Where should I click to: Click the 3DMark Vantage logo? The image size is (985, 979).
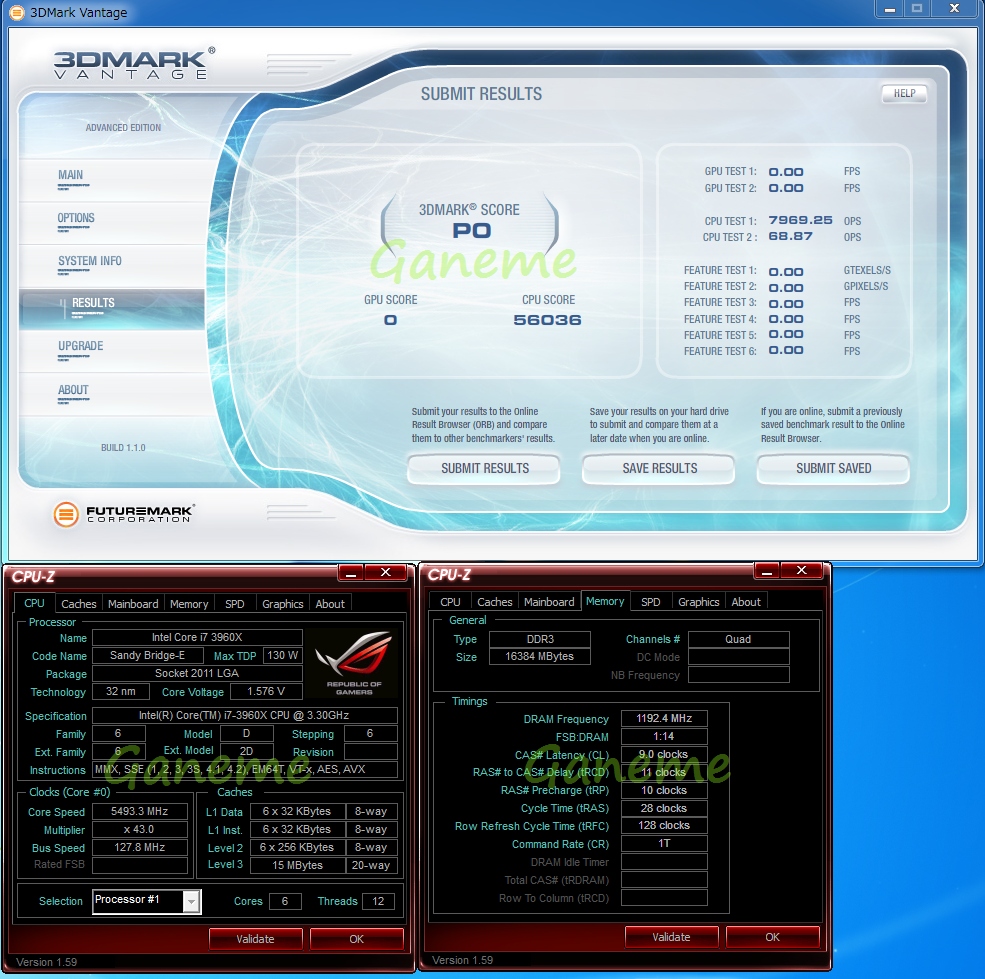pos(134,63)
